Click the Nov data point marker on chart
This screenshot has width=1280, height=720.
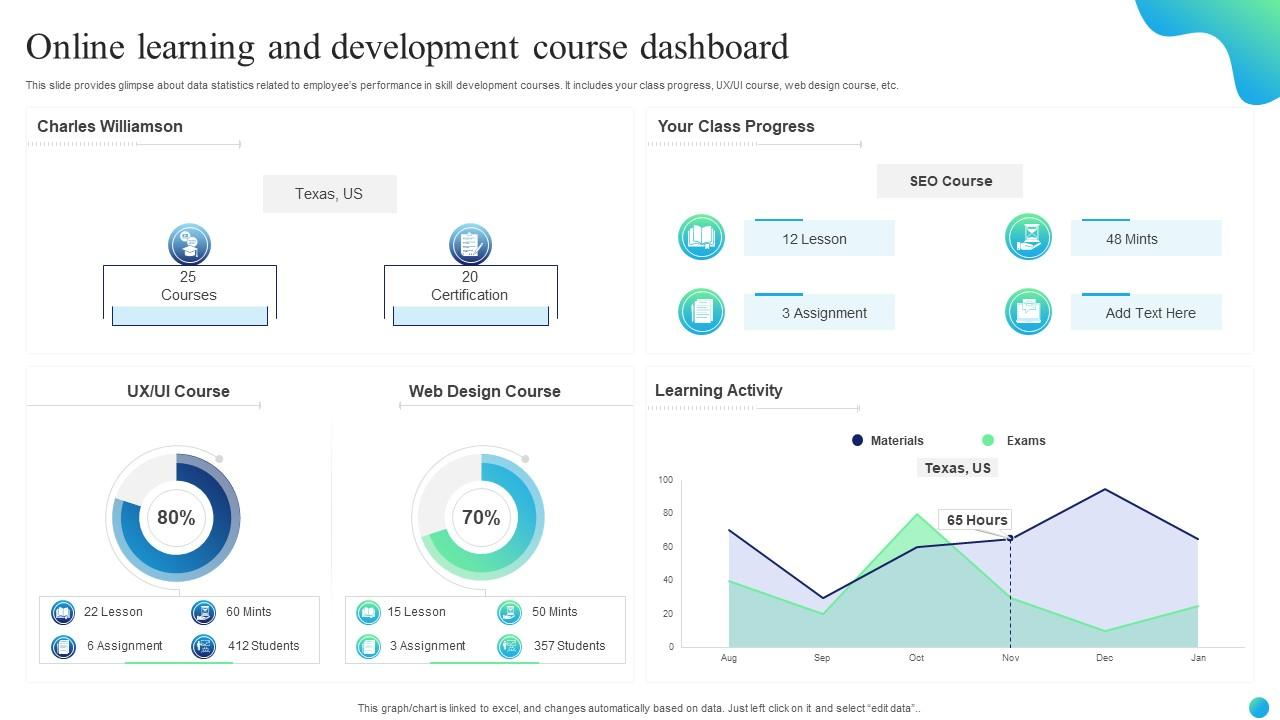pos(1010,538)
